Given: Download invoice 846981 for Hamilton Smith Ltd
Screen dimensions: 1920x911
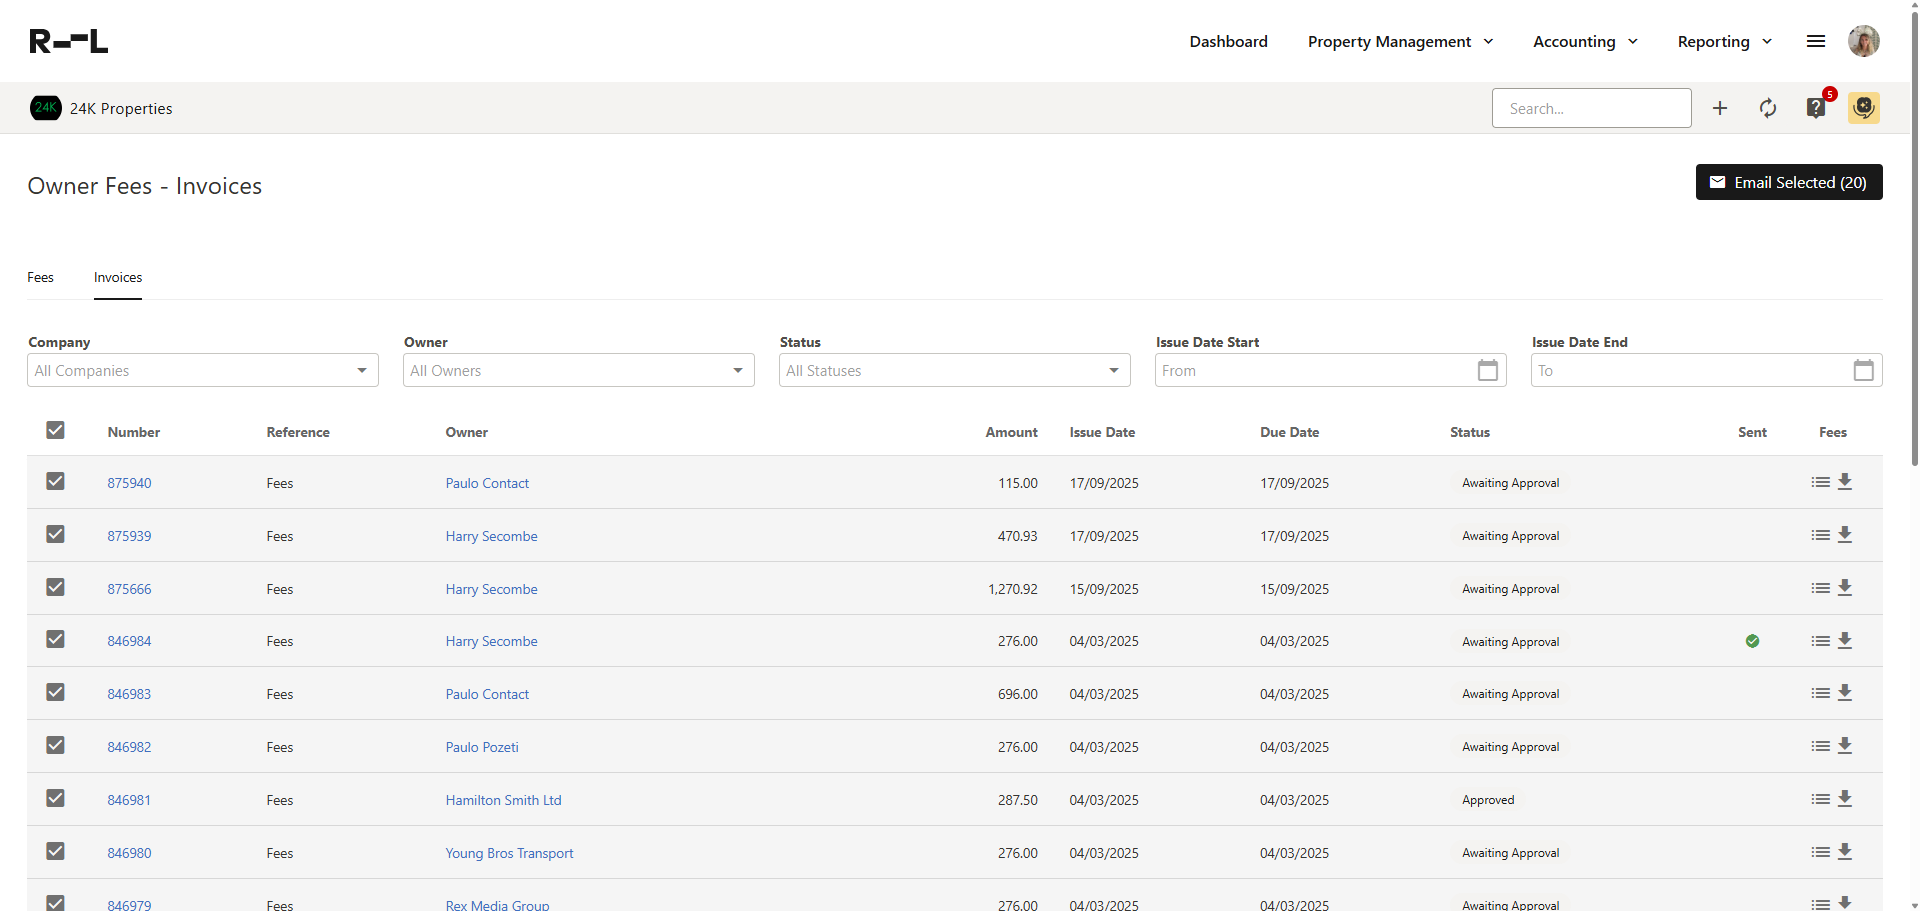Looking at the screenshot, I should pyautogui.click(x=1845, y=799).
